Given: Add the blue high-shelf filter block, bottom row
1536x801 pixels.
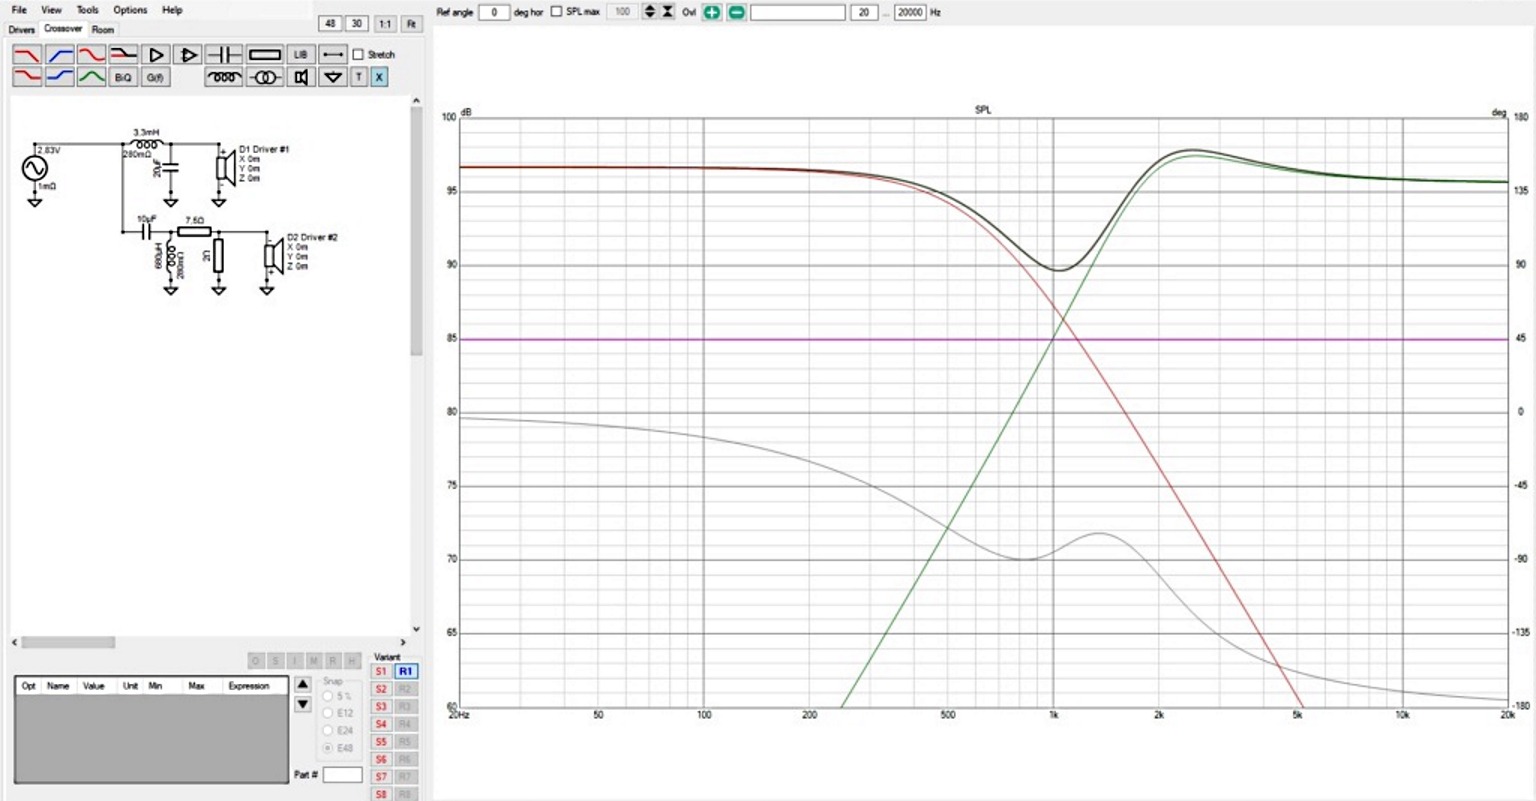Looking at the screenshot, I should pyautogui.click(x=59, y=77).
